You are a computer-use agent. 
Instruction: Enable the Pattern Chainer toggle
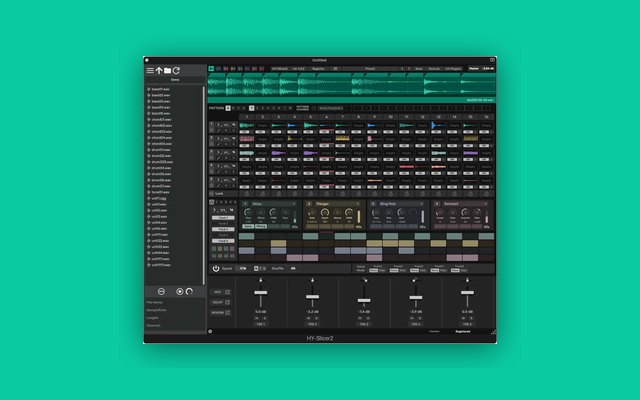point(314,109)
